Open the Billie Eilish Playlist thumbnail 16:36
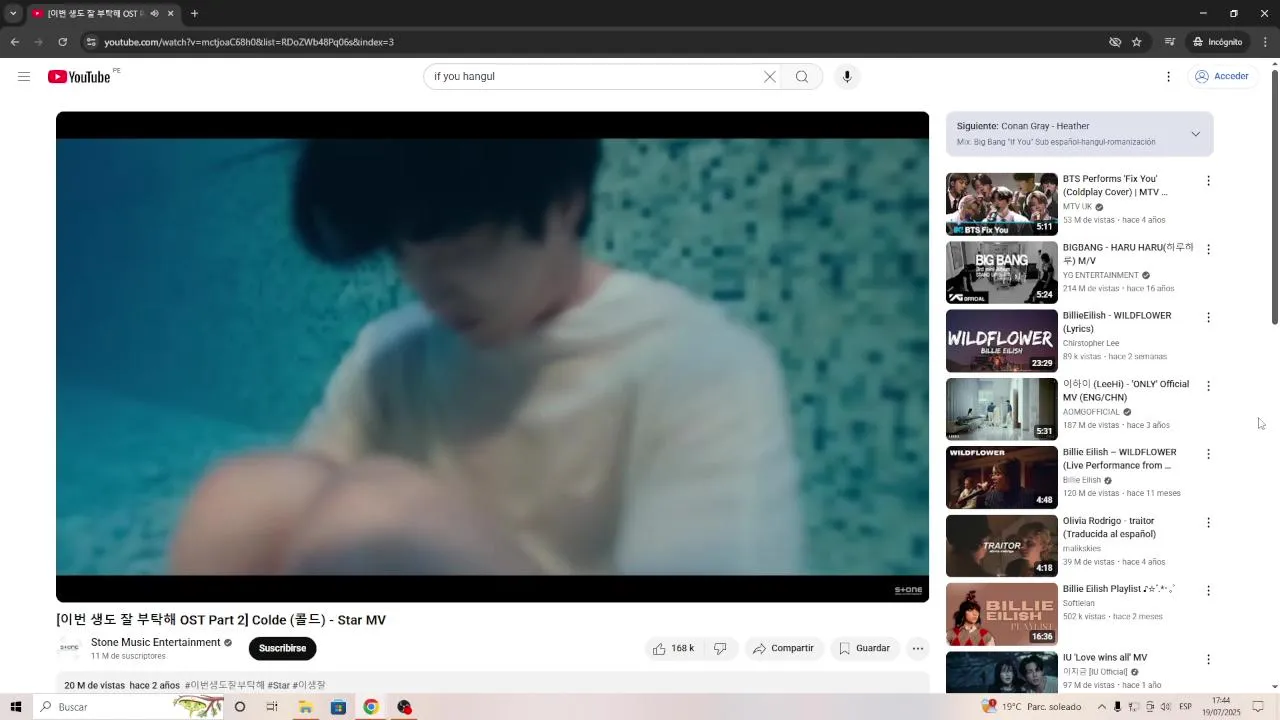 (x=1002, y=614)
